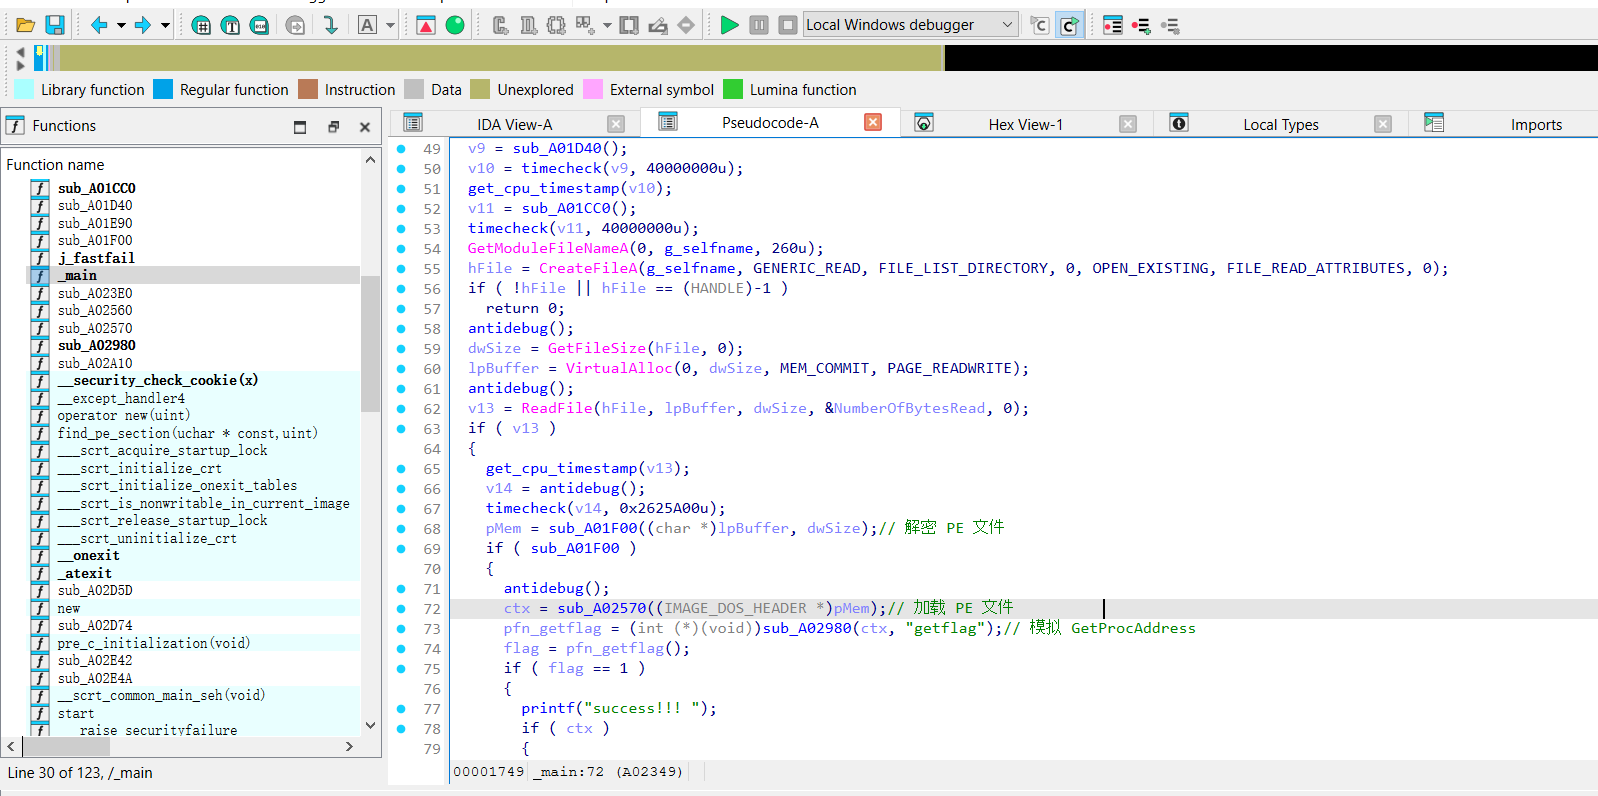This screenshot has width=1598, height=796.
Task: Expand the dropdown beside the array icon
Action: point(606,25)
